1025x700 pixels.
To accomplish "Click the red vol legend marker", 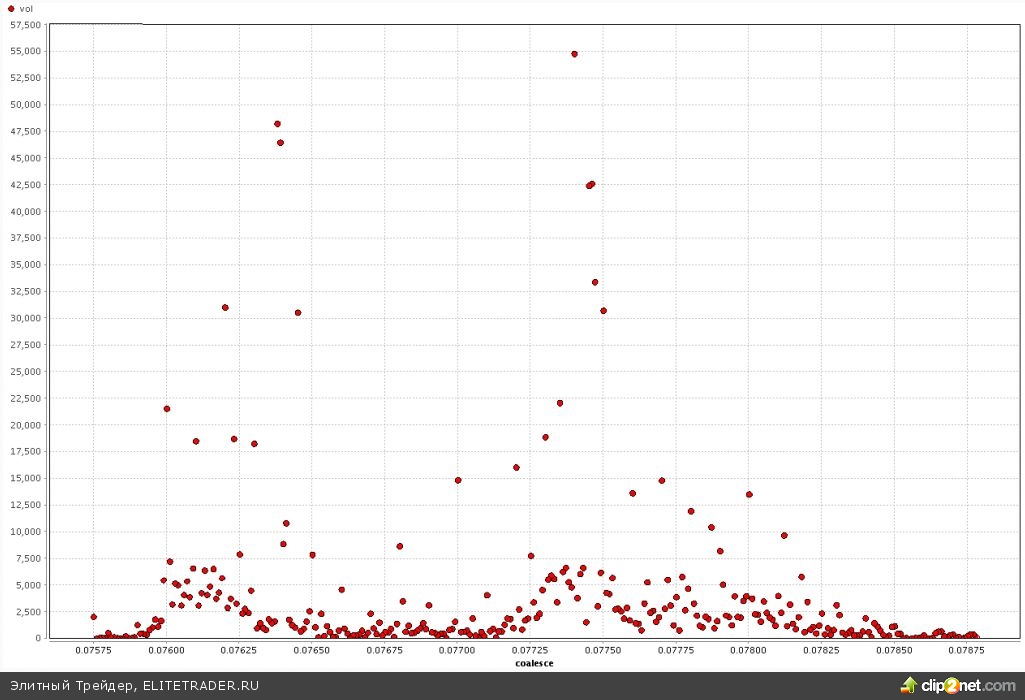I will [x=10, y=9].
